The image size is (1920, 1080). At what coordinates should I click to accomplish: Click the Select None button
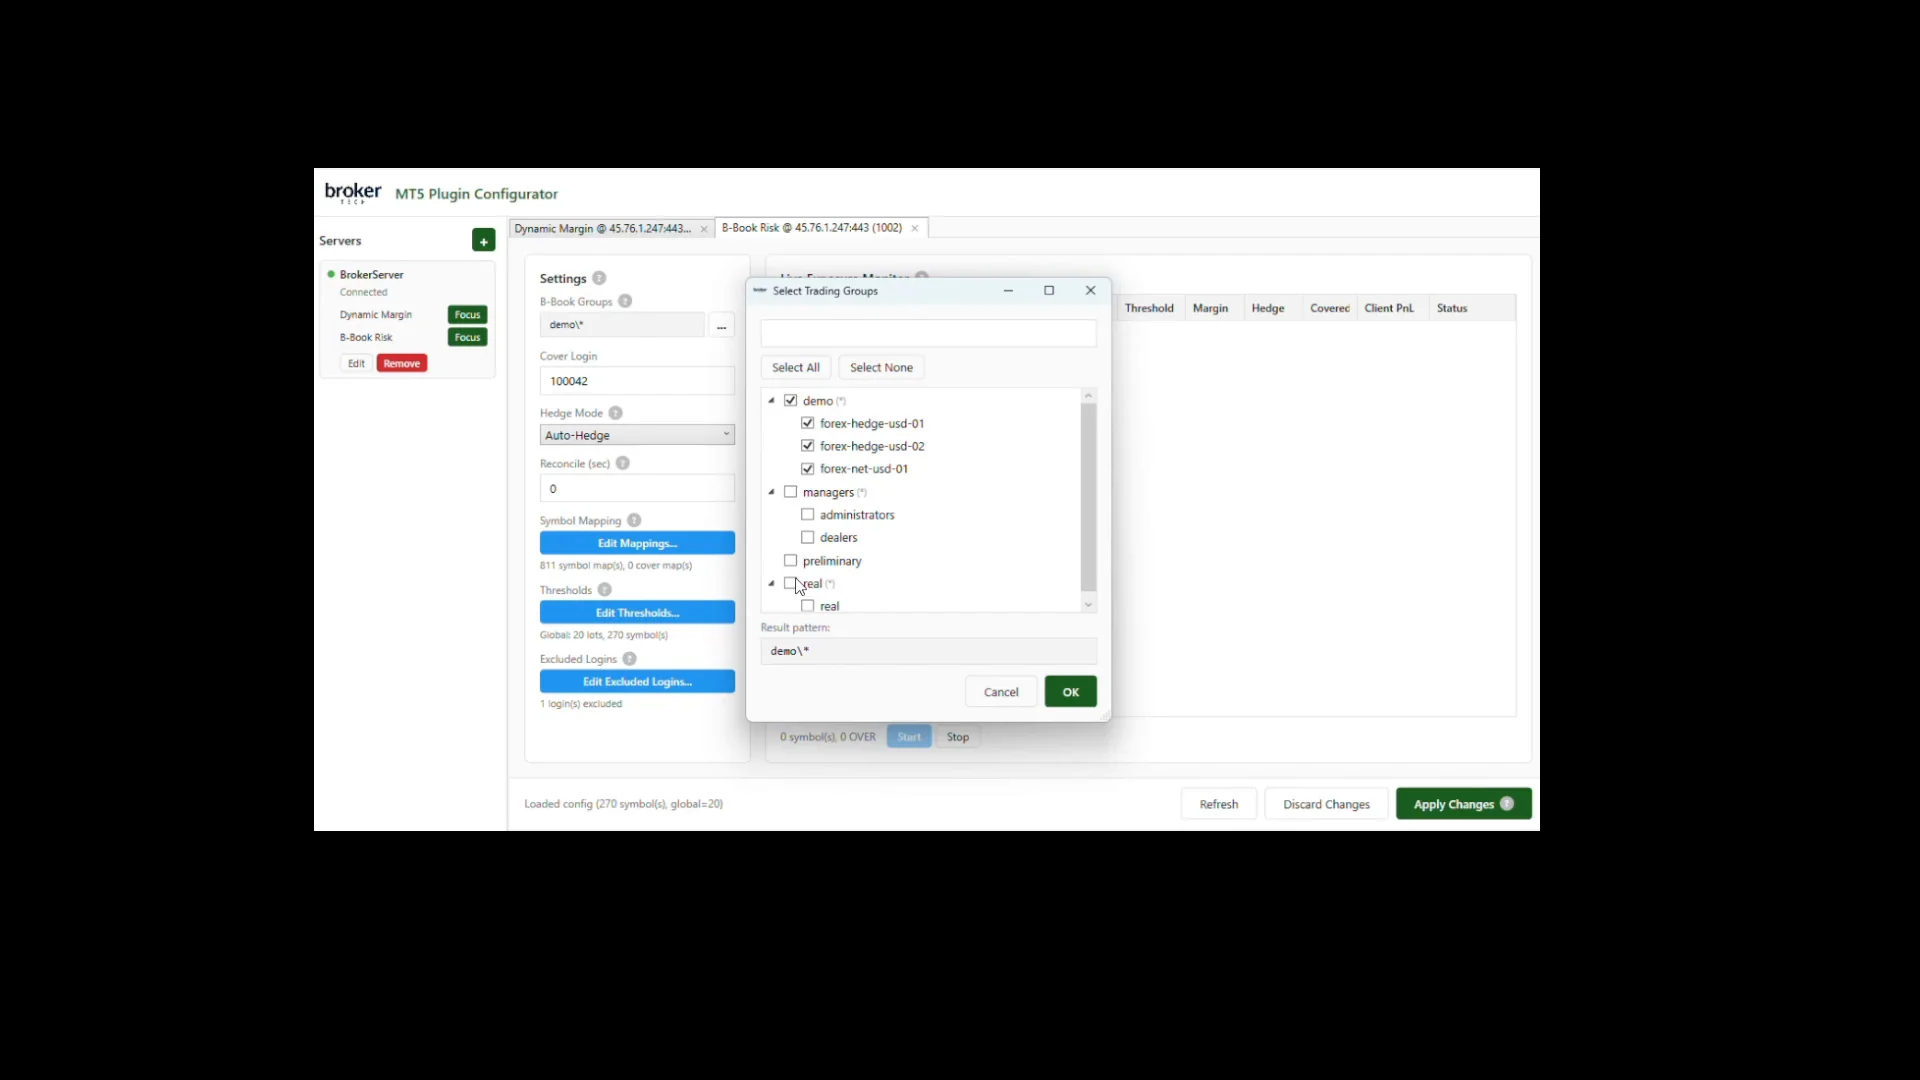click(881, 367)
